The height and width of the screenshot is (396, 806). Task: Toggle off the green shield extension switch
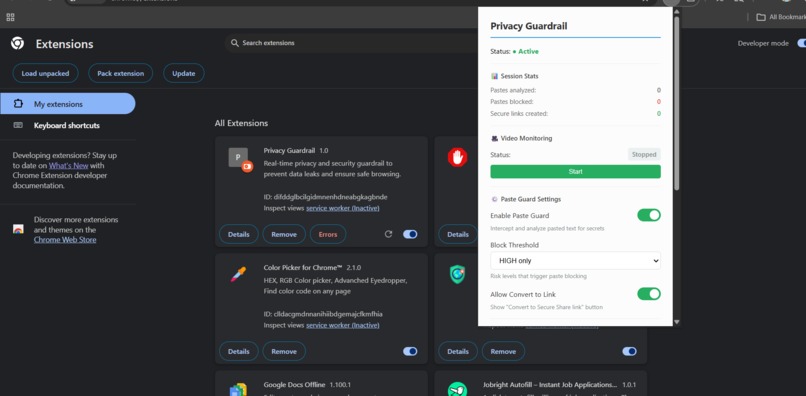[x=629, y=351]
